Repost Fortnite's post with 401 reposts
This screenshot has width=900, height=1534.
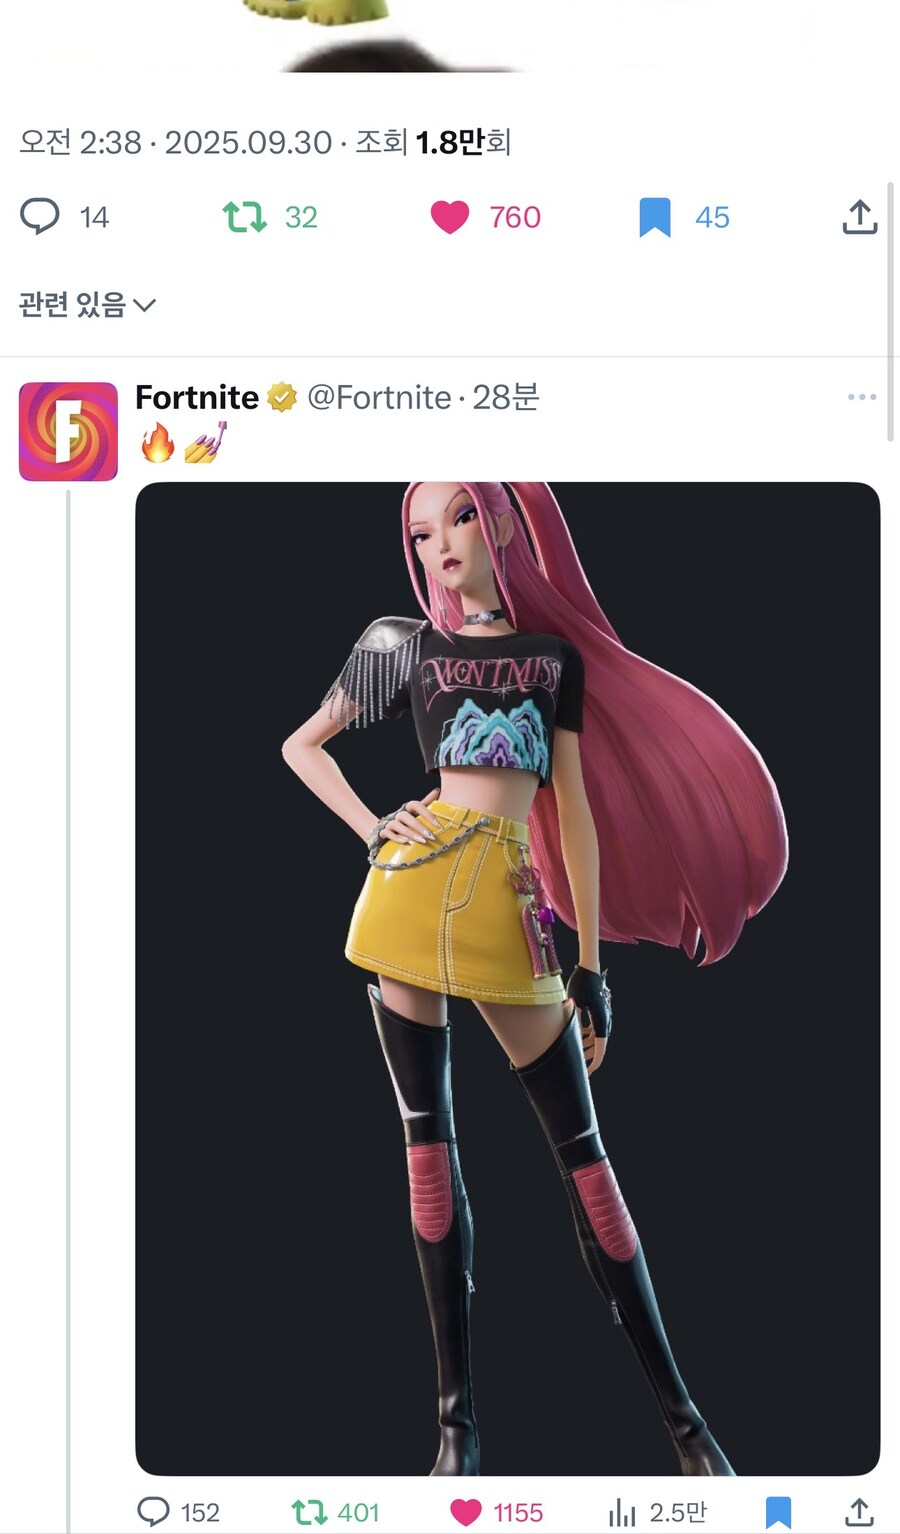pos(310,1511)
